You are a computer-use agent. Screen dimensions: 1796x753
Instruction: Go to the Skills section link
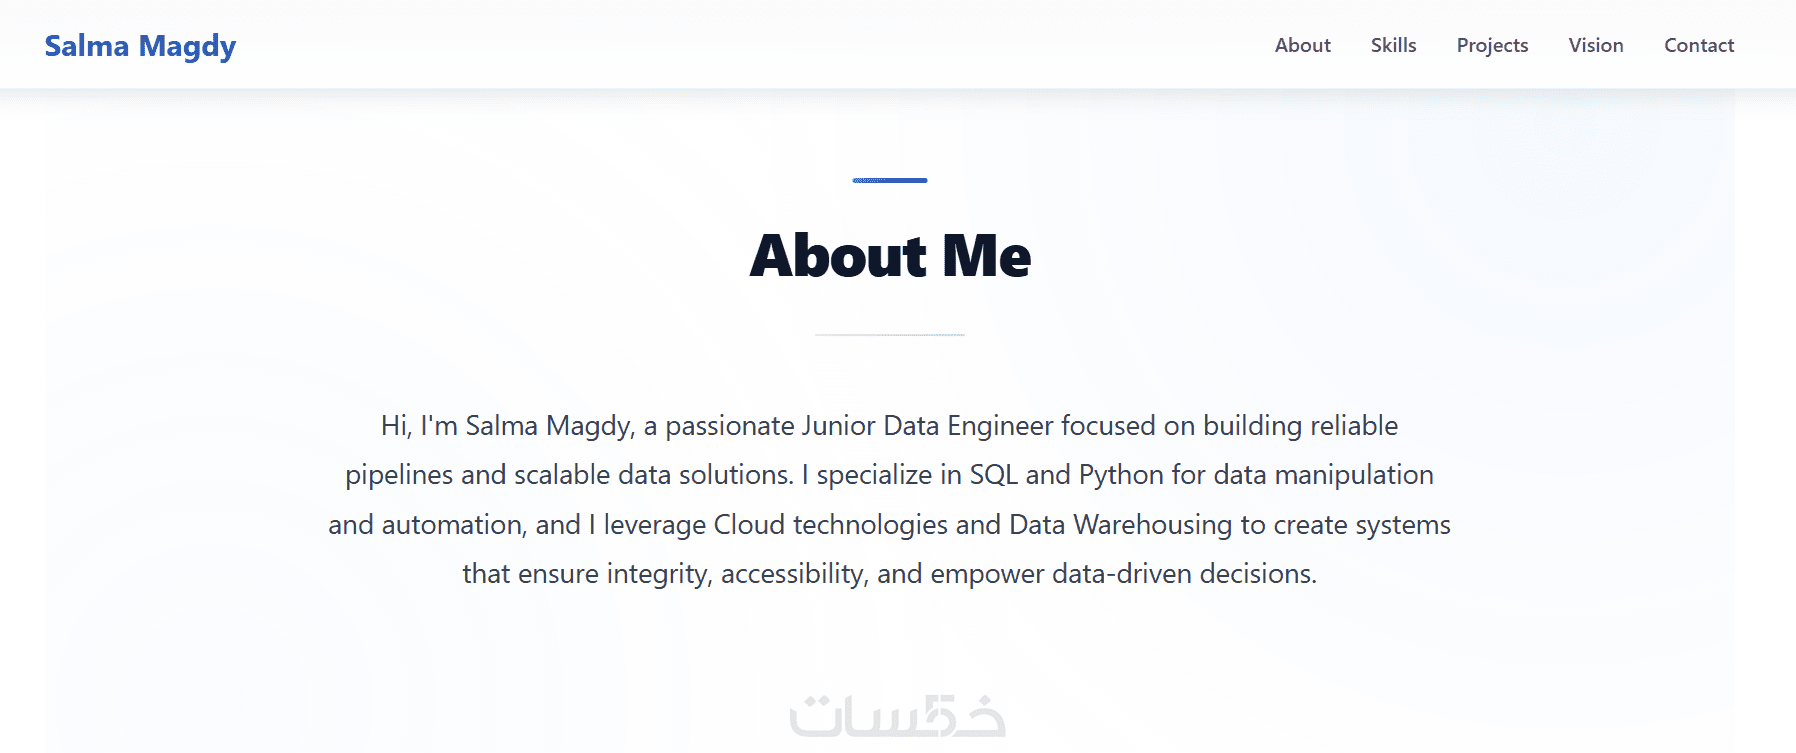pos(1393,45)
